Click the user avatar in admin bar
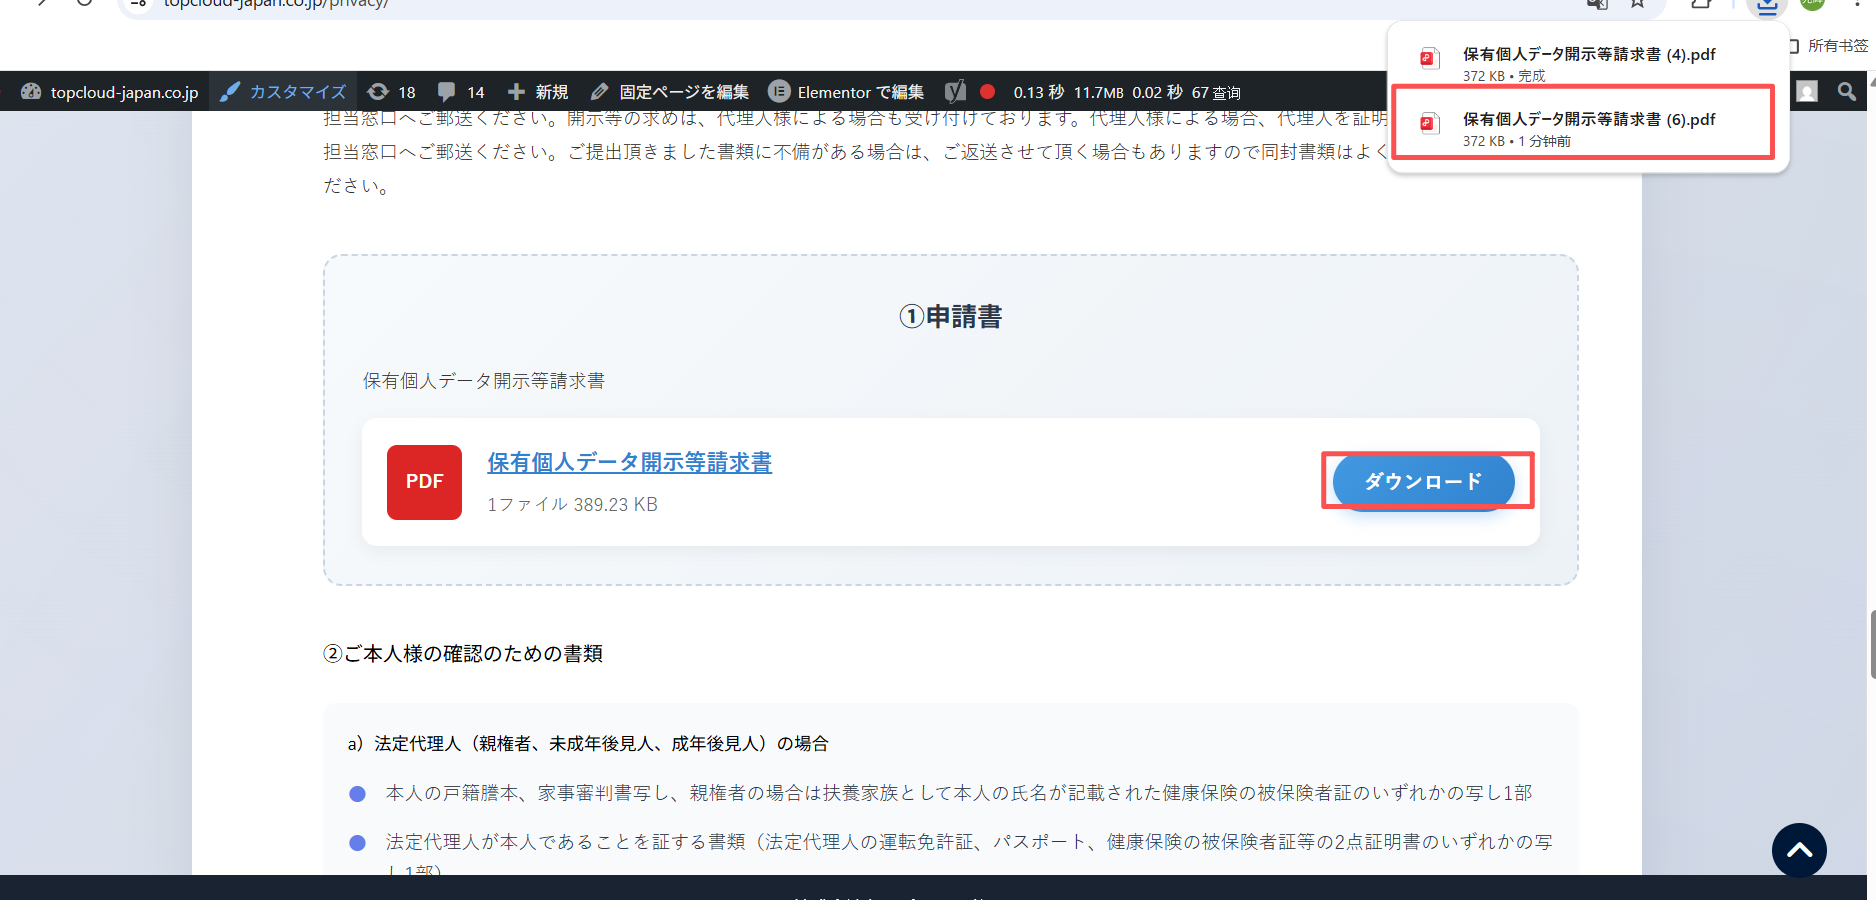The image size is (1876, 900). pos(1807,92)
